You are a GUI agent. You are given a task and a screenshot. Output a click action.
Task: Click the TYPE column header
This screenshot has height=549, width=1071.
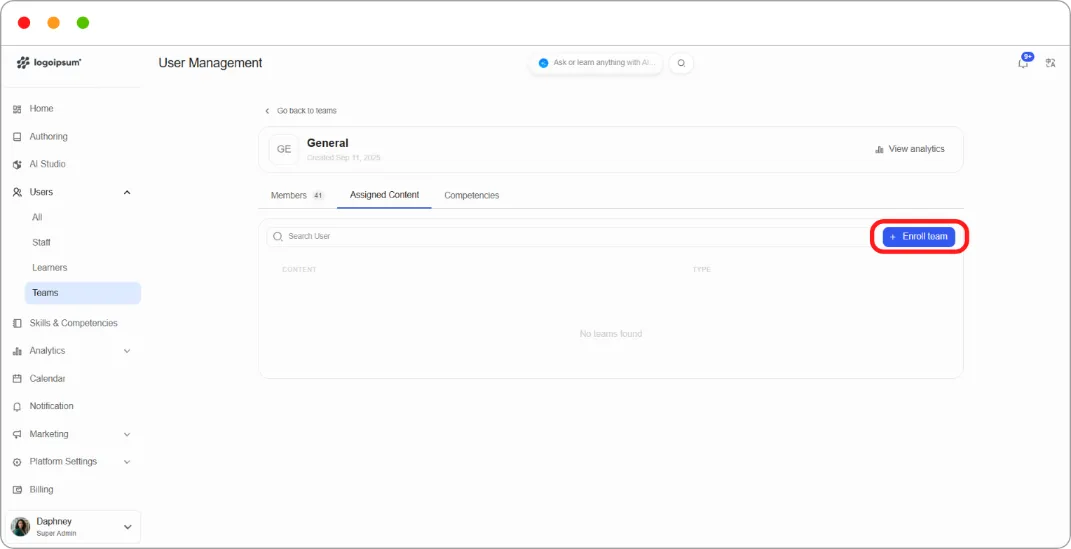click(701, 270)
